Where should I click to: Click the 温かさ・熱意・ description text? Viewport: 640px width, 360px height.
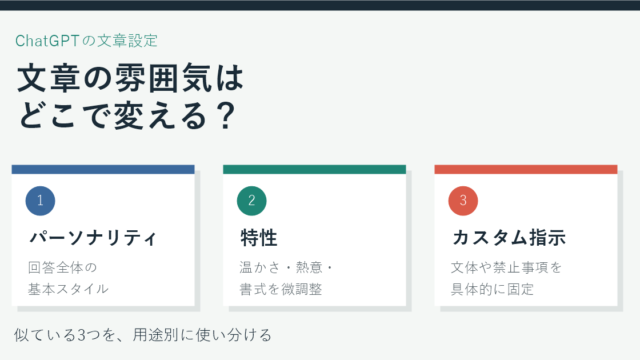tap(286, 268)
